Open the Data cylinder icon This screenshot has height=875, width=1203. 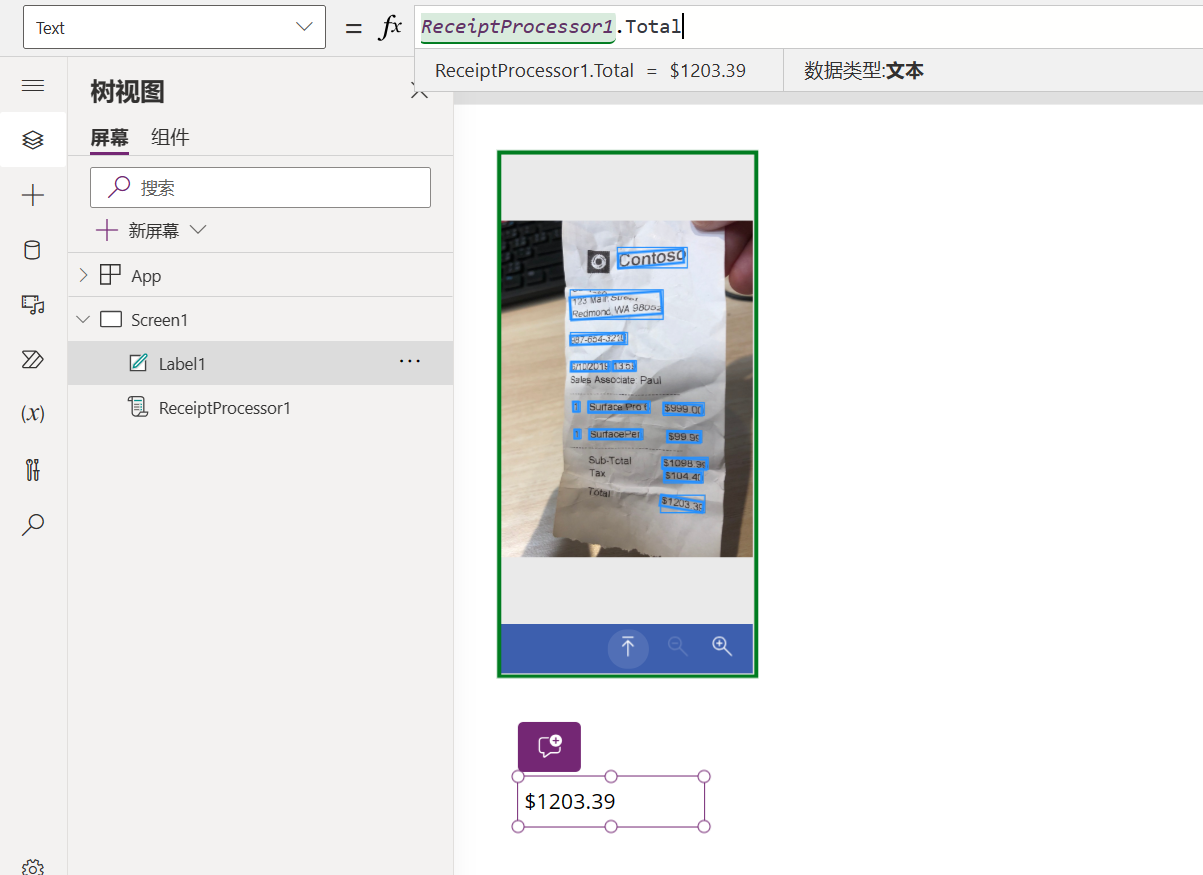coord(33,250)
